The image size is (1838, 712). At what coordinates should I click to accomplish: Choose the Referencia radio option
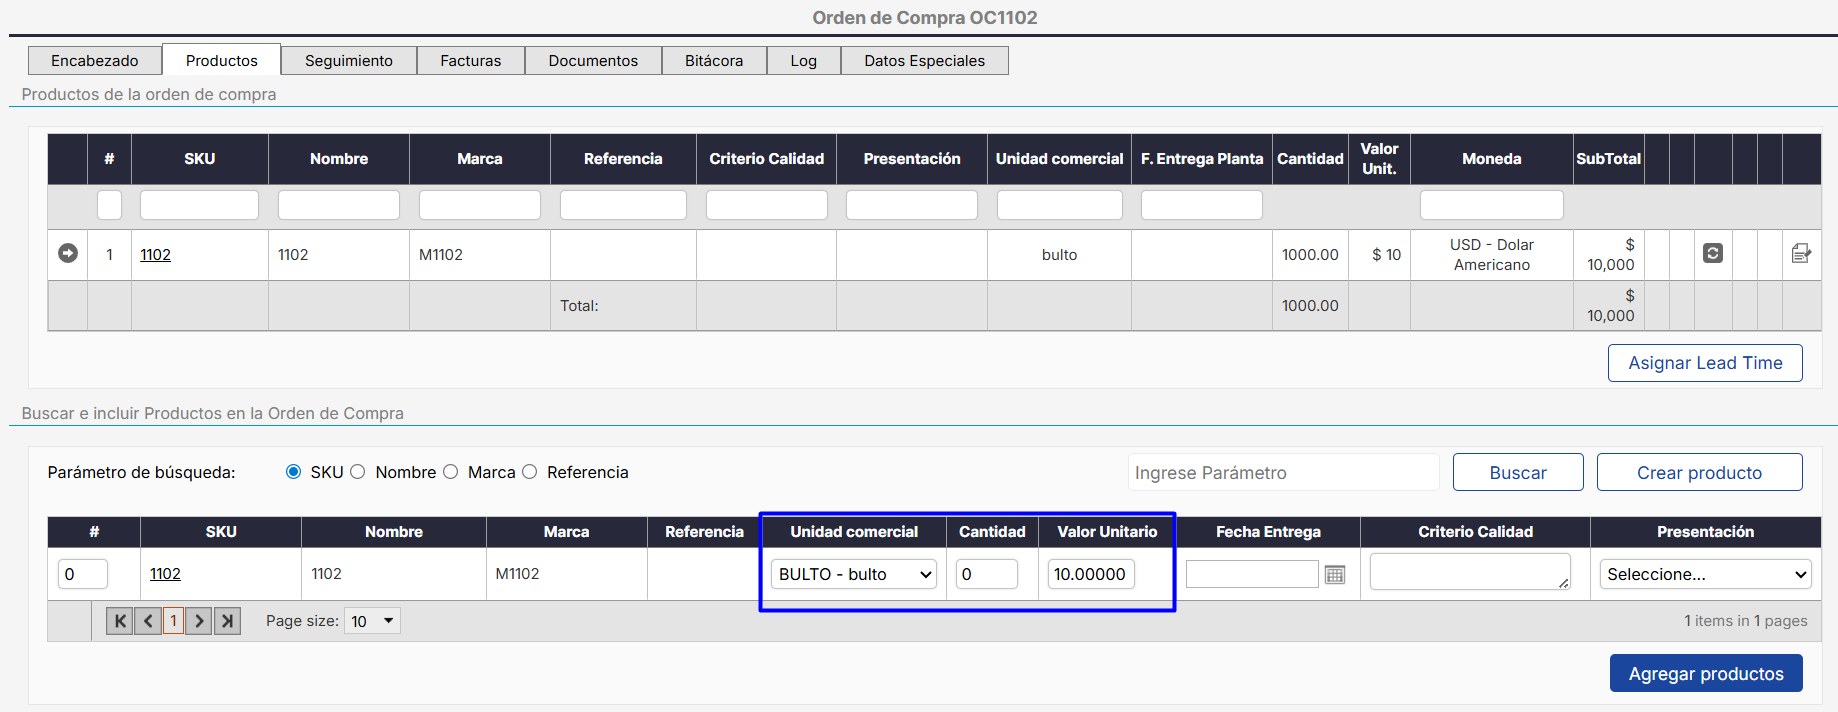pyautogui.click(x=530, y=472)
